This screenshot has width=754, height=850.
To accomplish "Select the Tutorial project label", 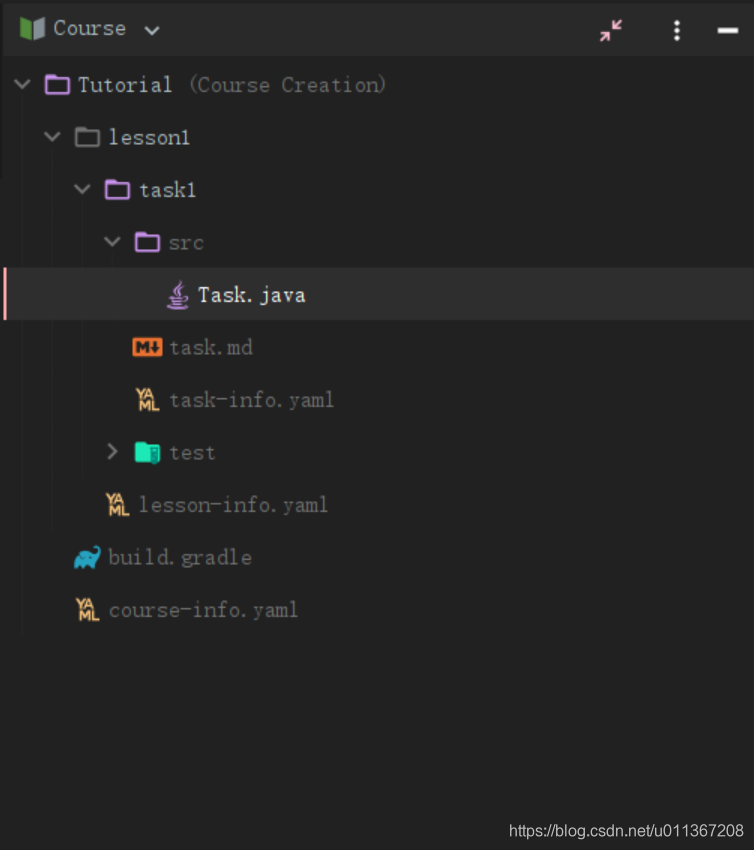I will (125, 85).
